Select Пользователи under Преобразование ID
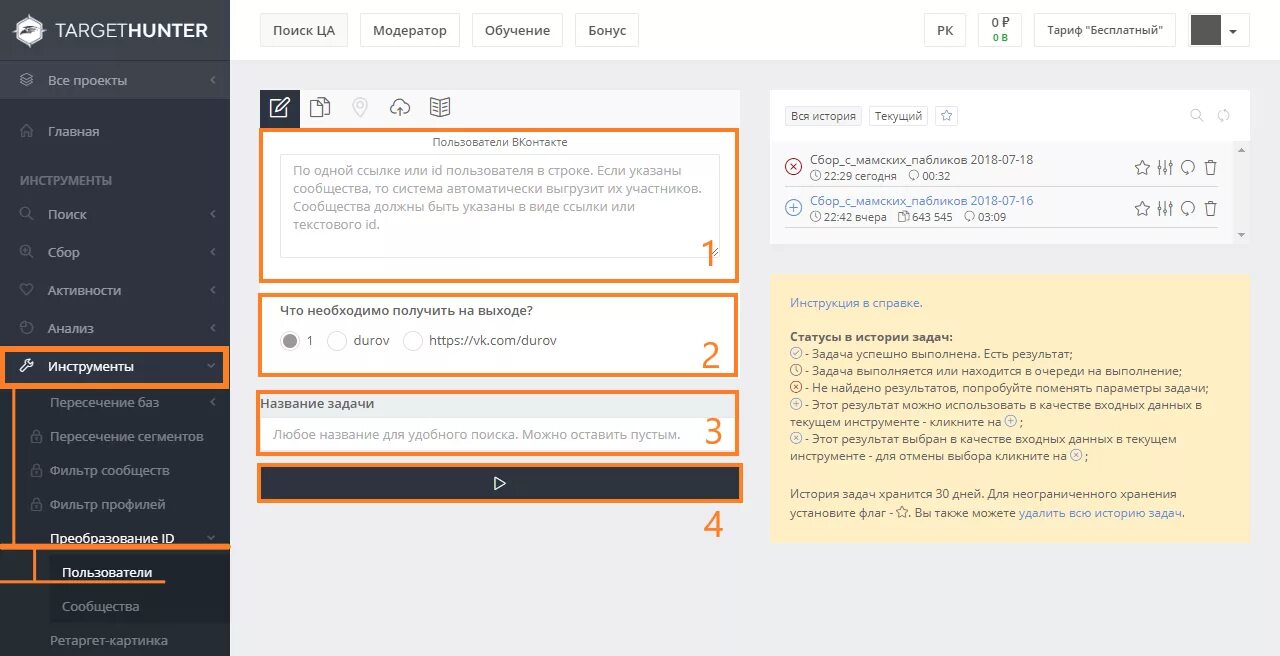 107,572
